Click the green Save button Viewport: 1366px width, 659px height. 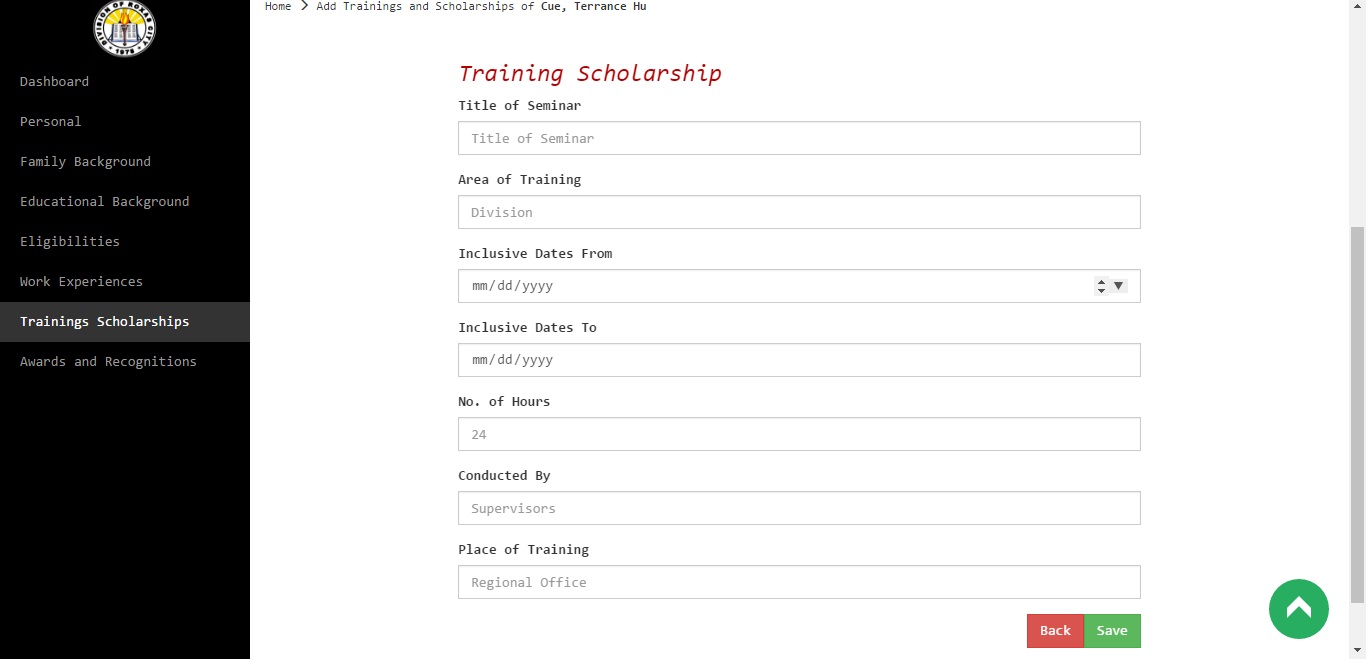pyautogui.click(x=1112, y=631)
